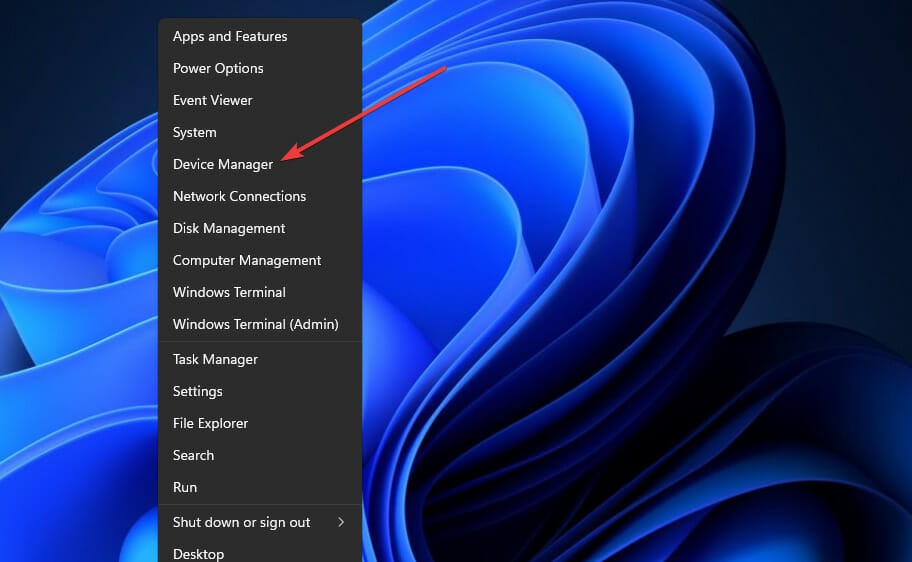Open Settings from the menu
This screenshot has width=912, height=562.
[x=260, y=391]
